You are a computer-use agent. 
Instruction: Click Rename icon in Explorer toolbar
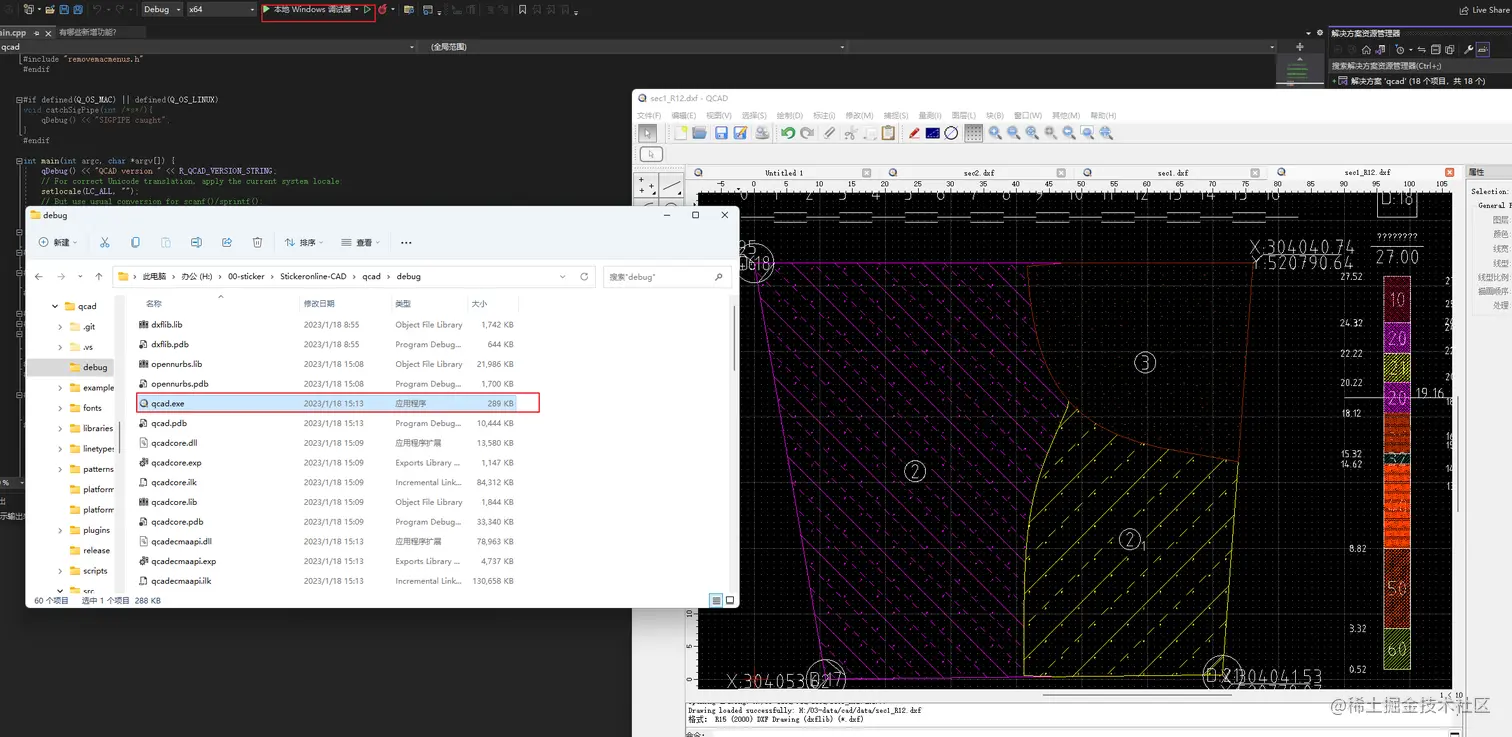click(x=196, y=242)
